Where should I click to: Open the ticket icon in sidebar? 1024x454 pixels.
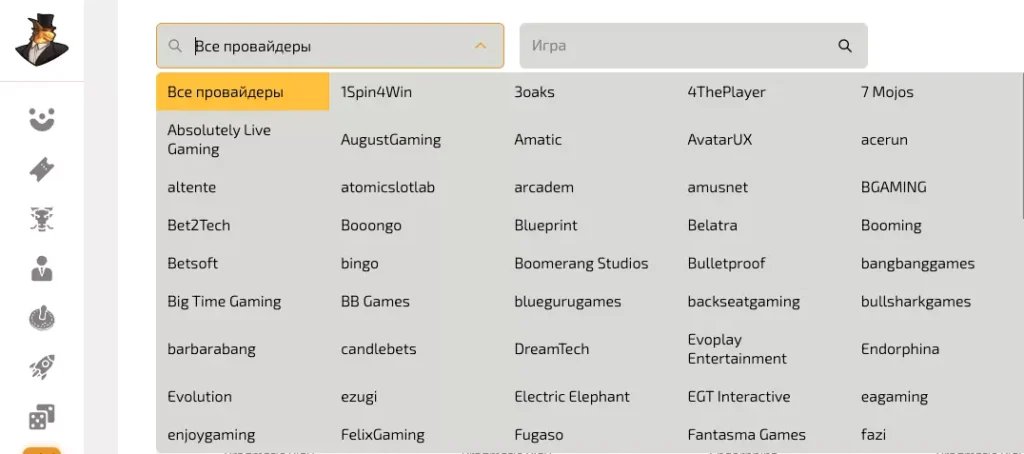42,170
